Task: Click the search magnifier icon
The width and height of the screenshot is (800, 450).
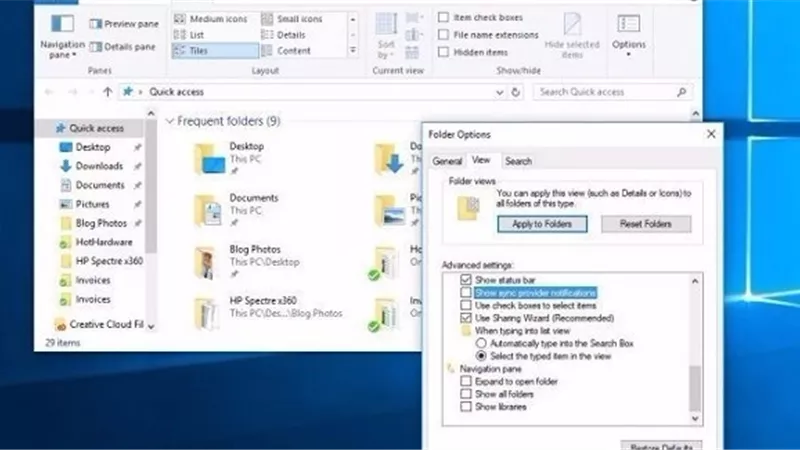Action: 682,92
